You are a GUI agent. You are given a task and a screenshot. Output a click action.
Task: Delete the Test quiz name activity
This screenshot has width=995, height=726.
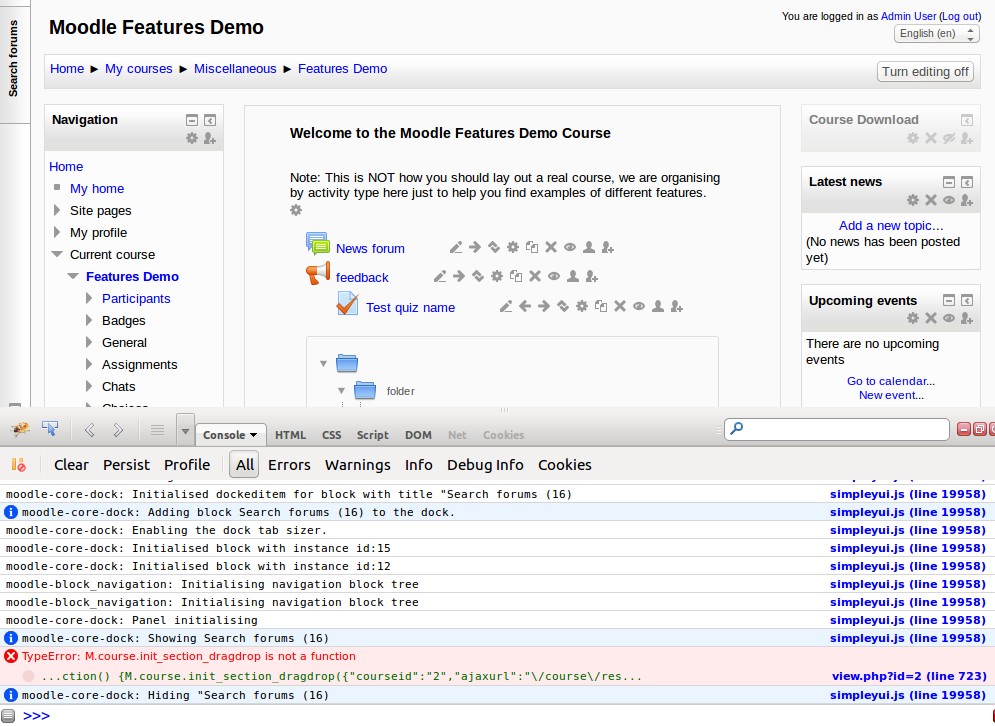(x=620, y=307)
